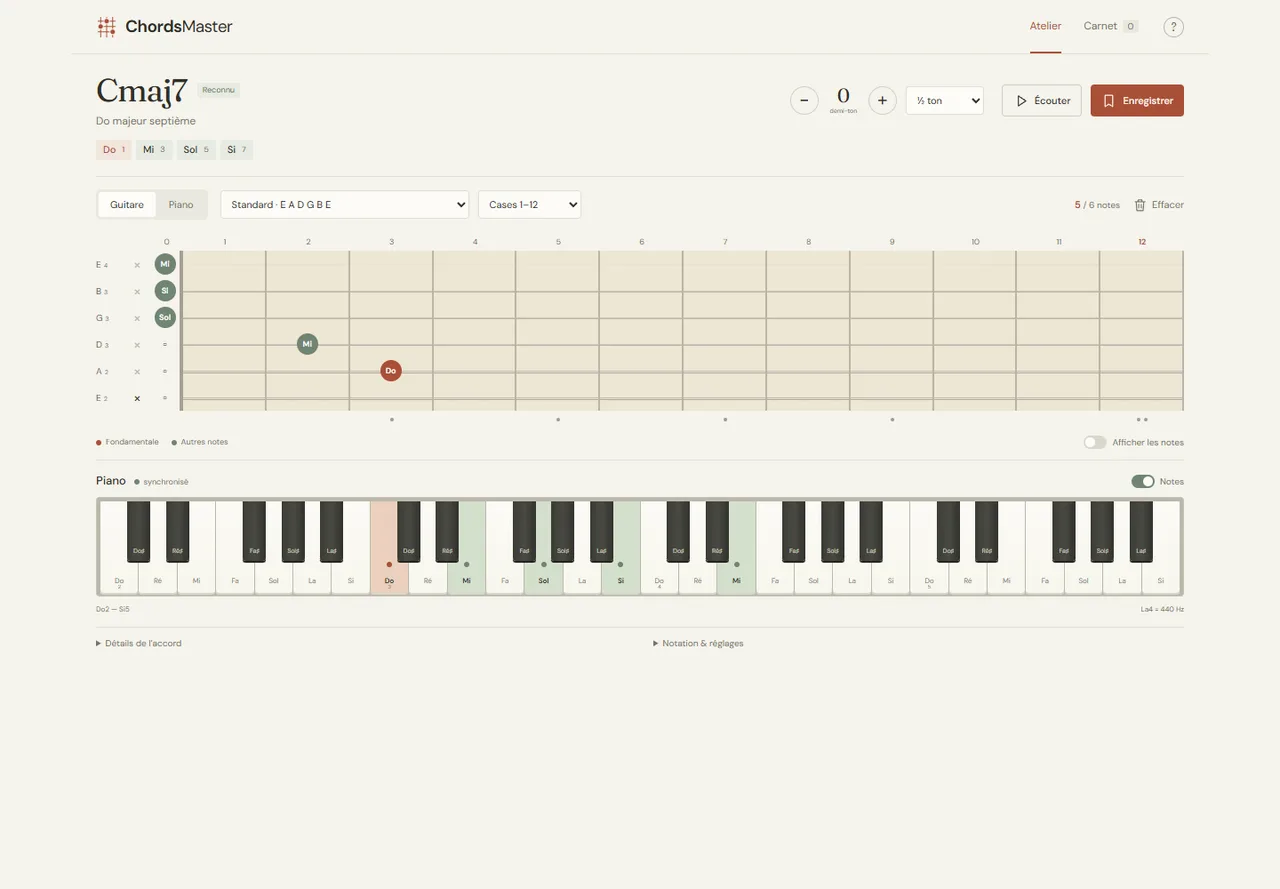
Task: Open the Carnet tab
Action: (x=1110, y=26)
